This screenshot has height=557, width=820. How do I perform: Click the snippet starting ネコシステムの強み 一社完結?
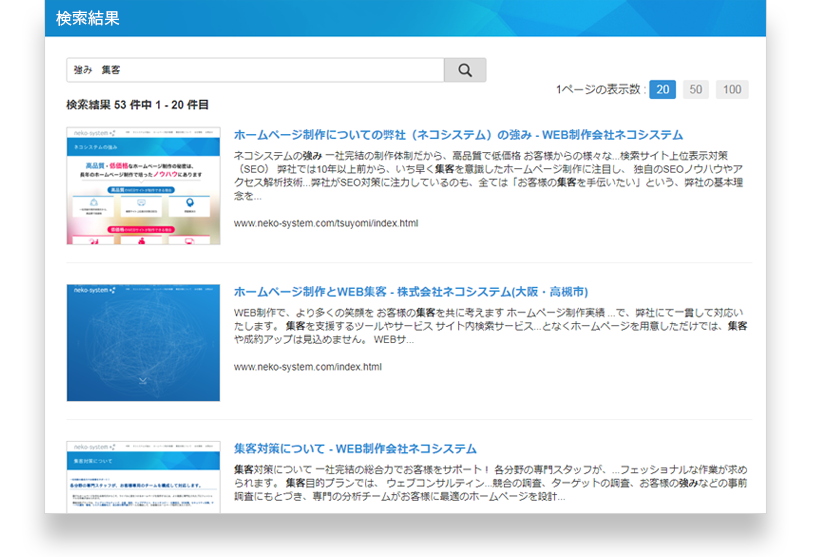[488, 176]
